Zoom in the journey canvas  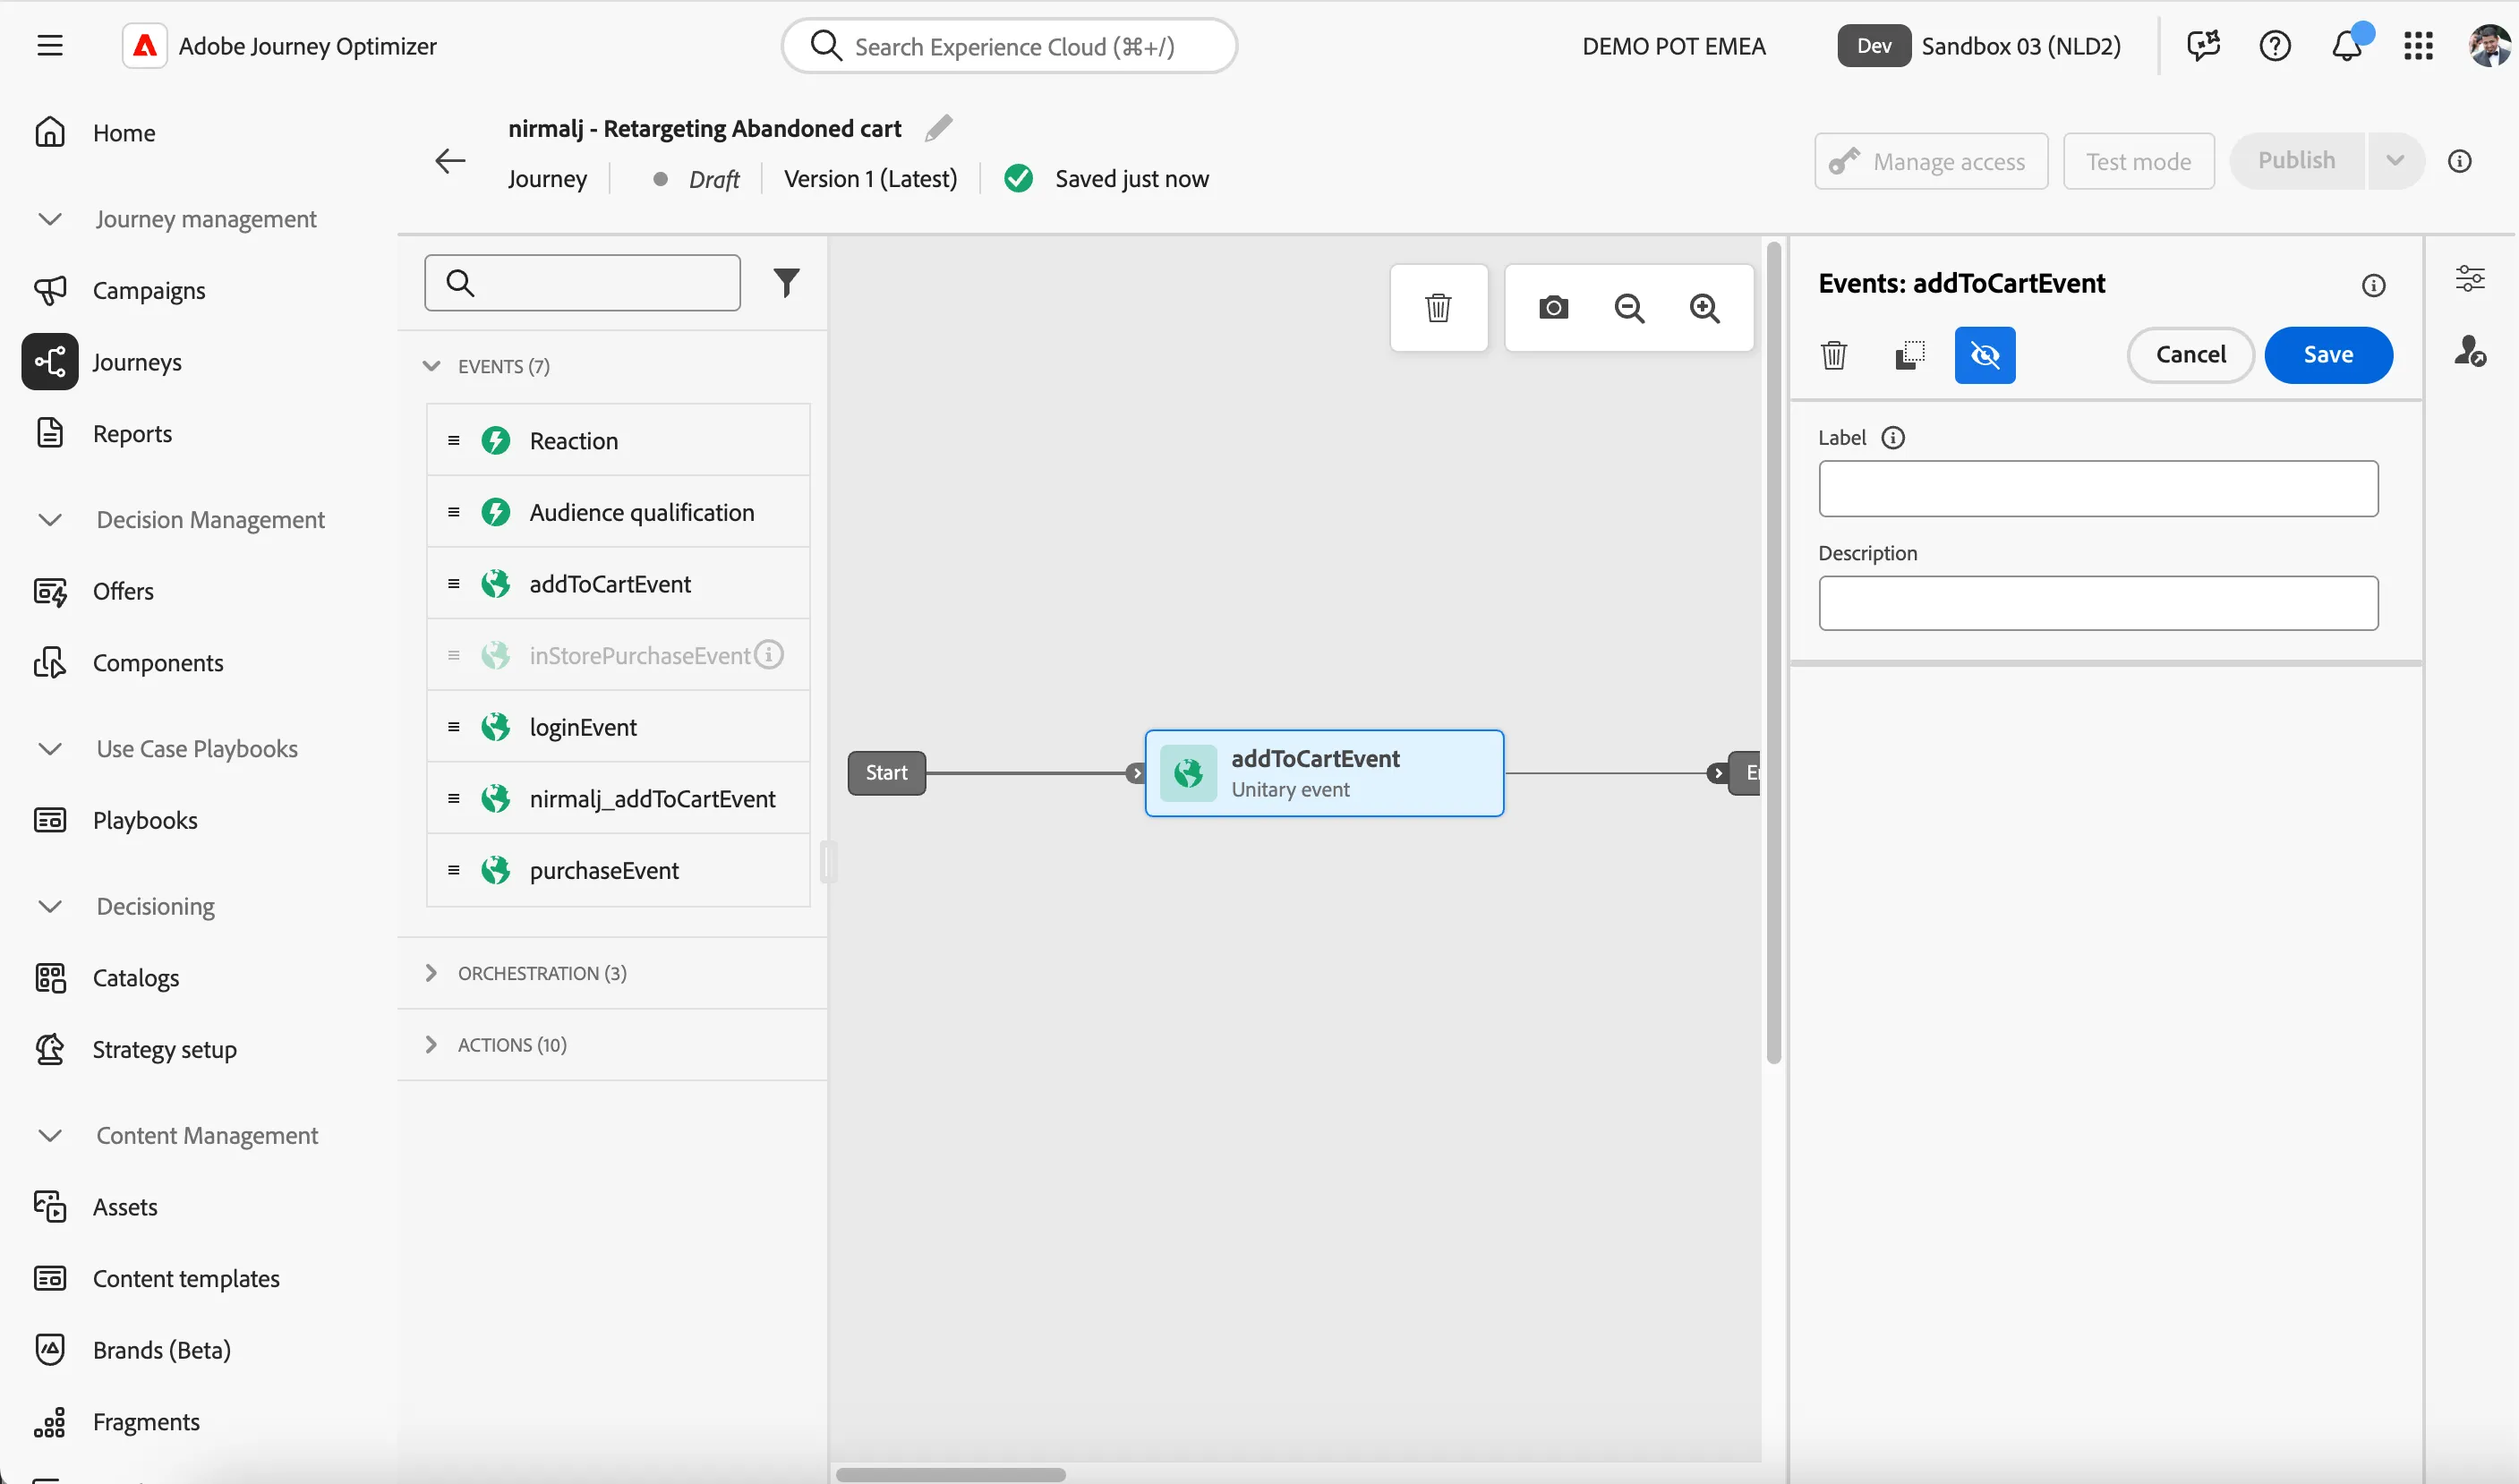[1705, 308]
